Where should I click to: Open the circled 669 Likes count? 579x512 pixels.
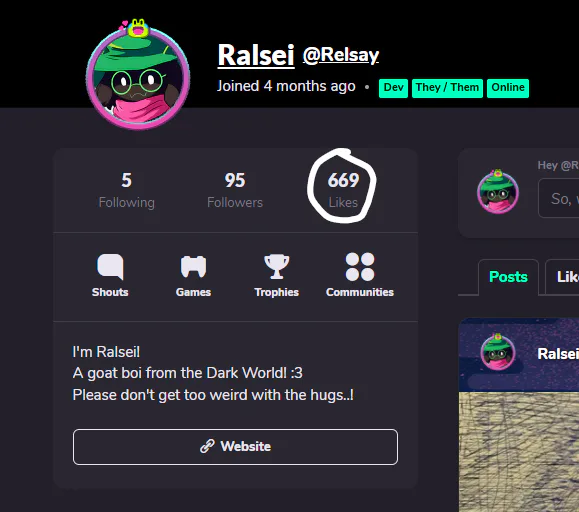tap(343, 190)
